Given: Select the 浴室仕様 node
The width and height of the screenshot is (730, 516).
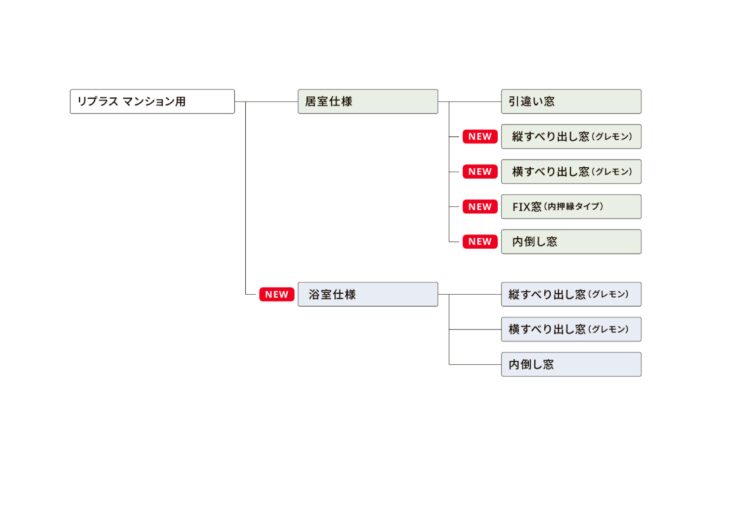Looking at the screenshot, I should coord(367,294).
